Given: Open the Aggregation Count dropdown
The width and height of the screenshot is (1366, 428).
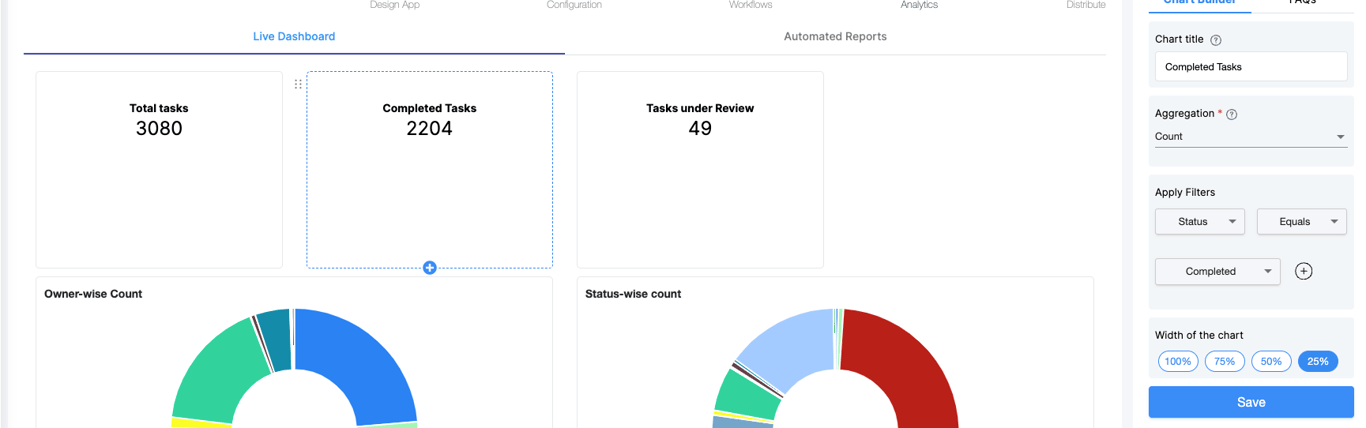Looking at the screenshot, I should click(x=1251, y=137).
